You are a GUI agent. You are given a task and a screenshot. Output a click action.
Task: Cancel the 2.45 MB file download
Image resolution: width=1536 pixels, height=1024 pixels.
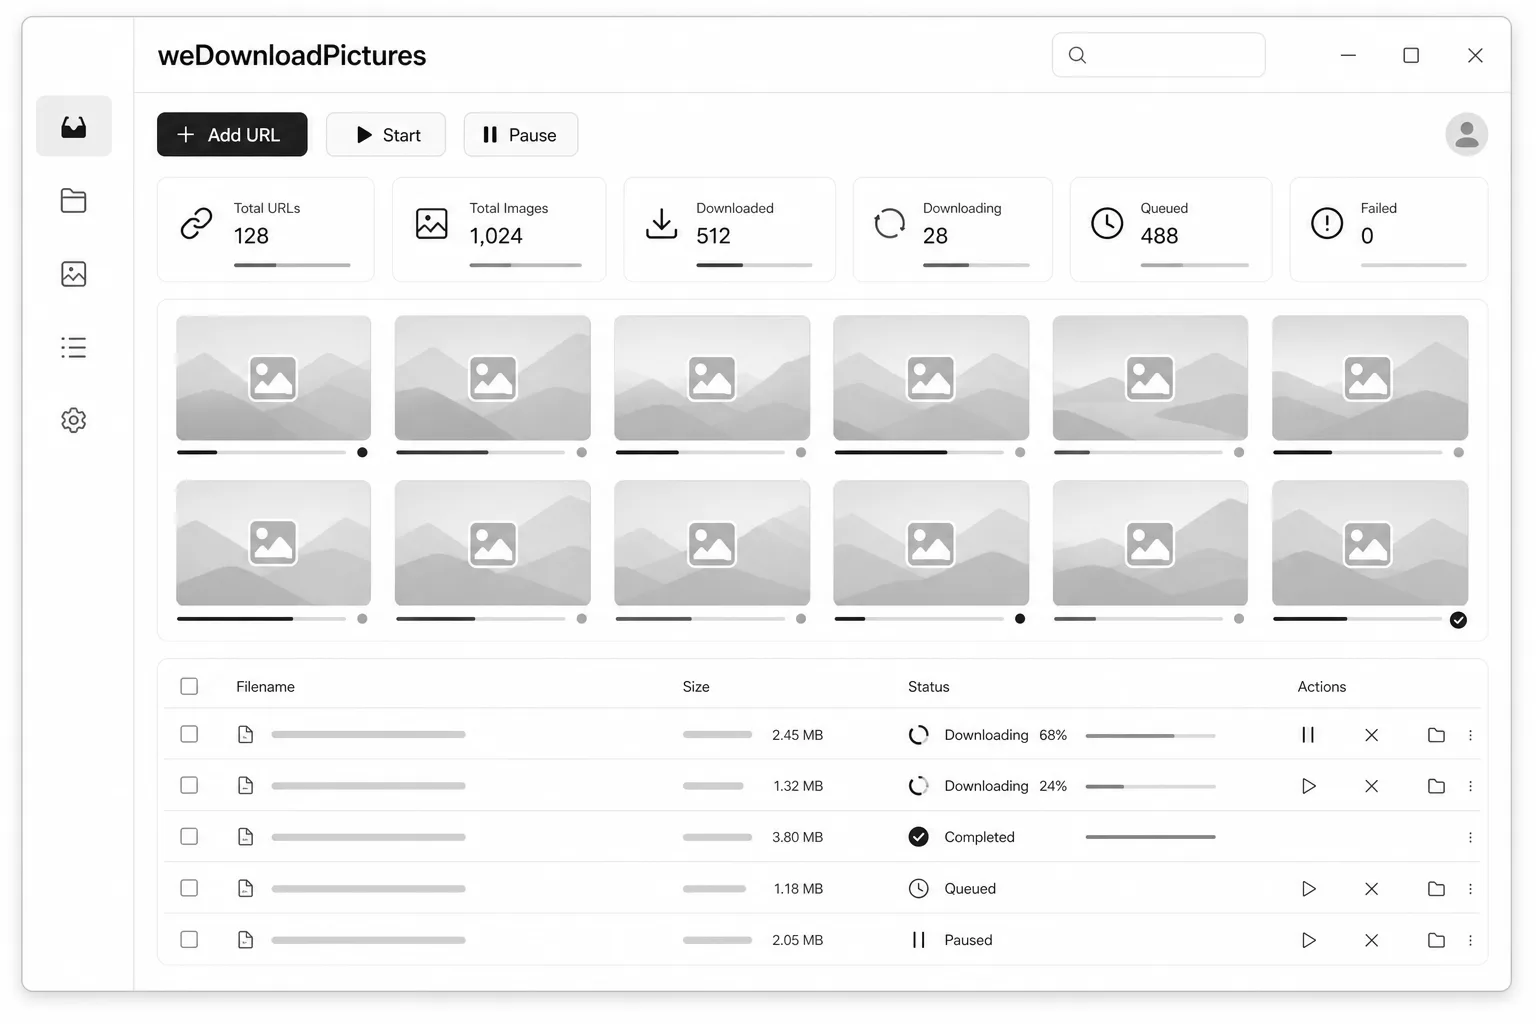click(1371, 735)
